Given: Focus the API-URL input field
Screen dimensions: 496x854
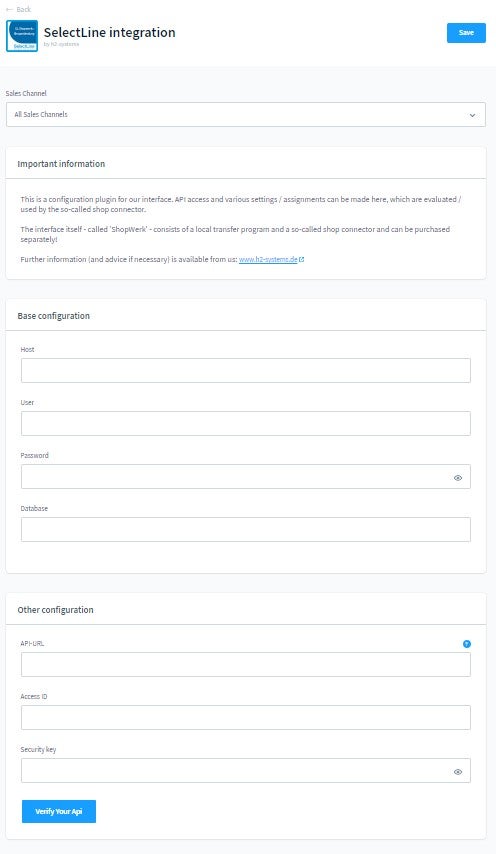Looking at the screenshot, I should click(x=246, y=664).
